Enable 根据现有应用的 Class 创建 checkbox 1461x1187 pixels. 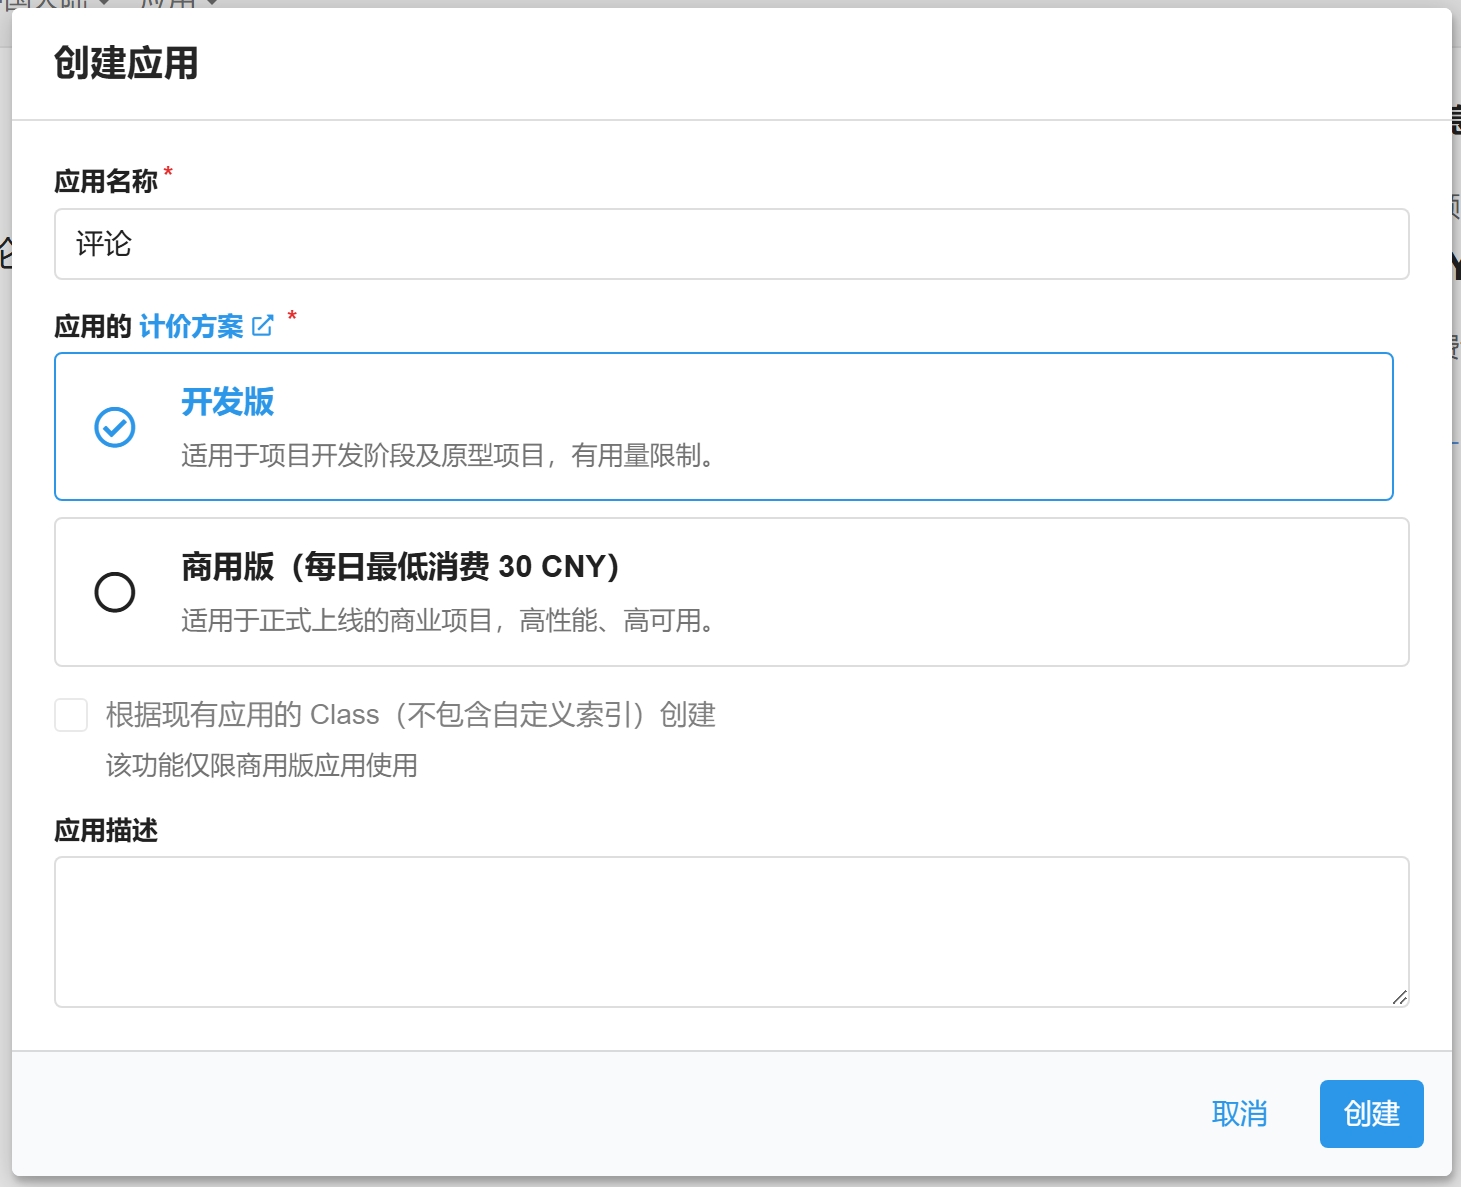pos(71,715)
